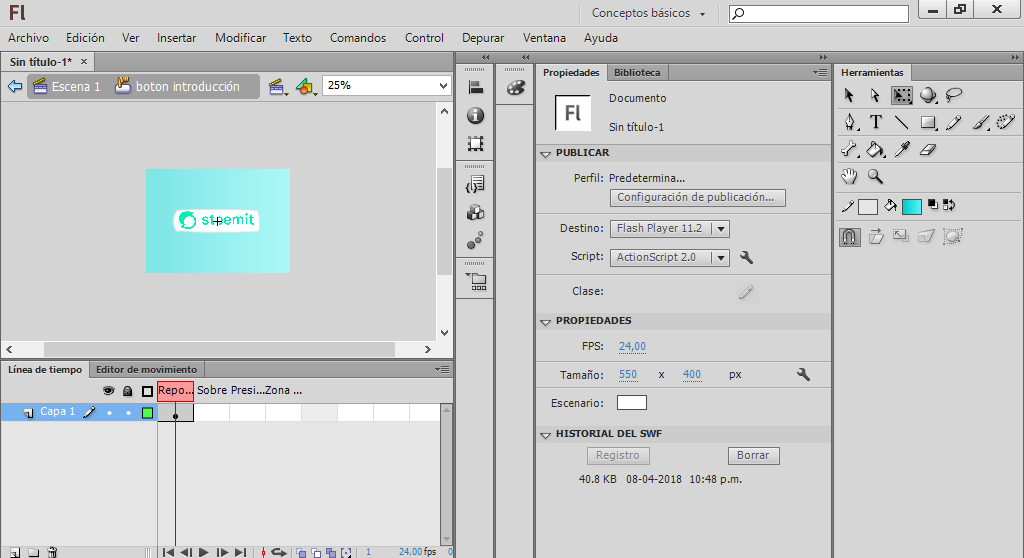Select the Bone tool
Screen dimensions: 1024x558
pos(849,150)
